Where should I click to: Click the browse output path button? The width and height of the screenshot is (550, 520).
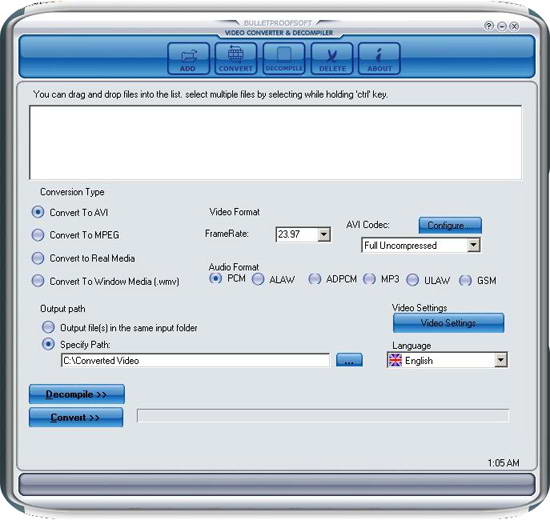tap(349, 360)
